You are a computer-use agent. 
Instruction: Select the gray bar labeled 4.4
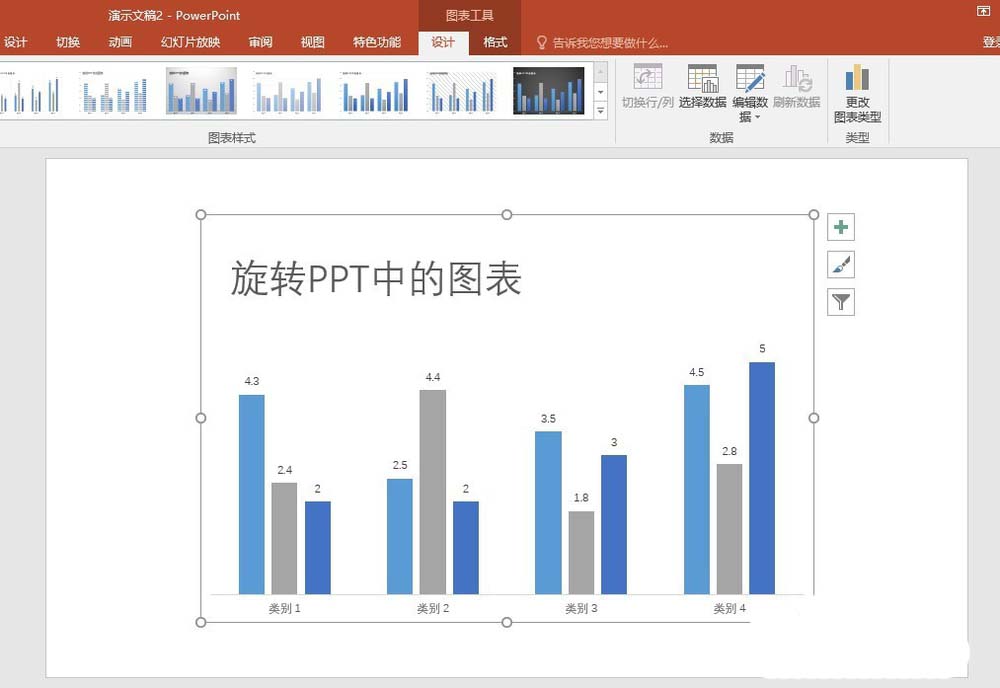(x=433, y=492)
